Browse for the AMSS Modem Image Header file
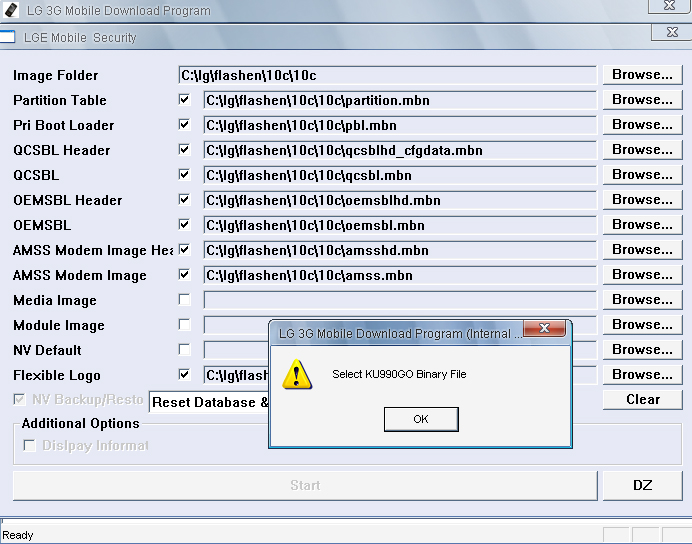The image size is (692, 544). click(643, 250)
